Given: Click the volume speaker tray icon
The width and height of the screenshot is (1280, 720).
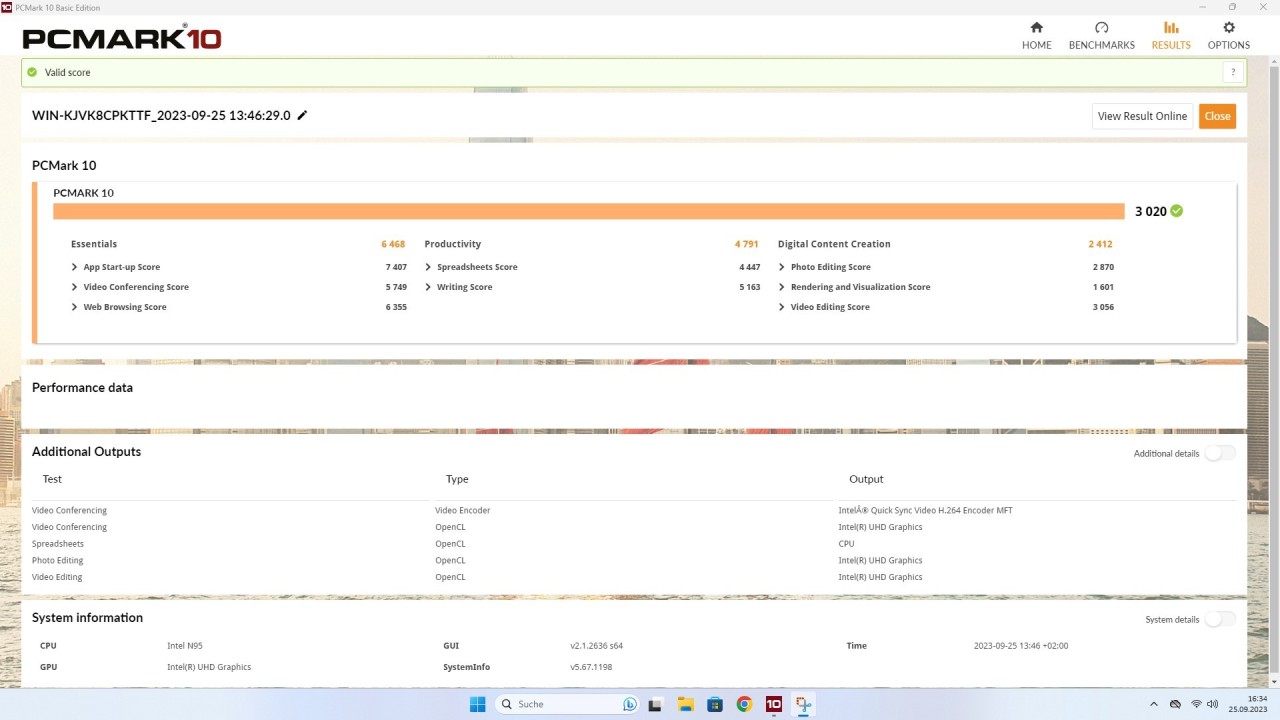Looking at the screenshot, I should (1212, 704).
